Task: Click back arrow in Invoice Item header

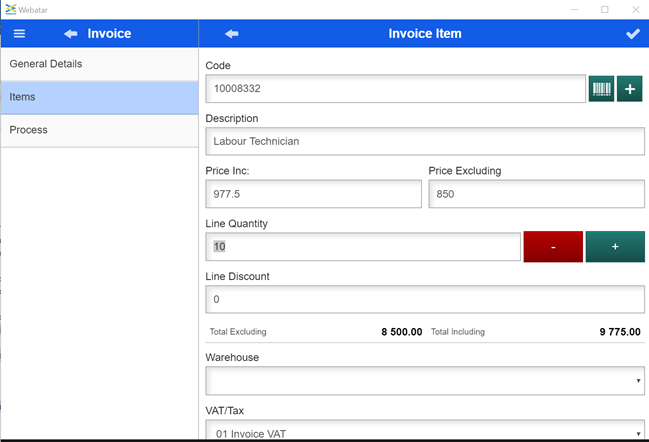Action: [x=232, y=34]
